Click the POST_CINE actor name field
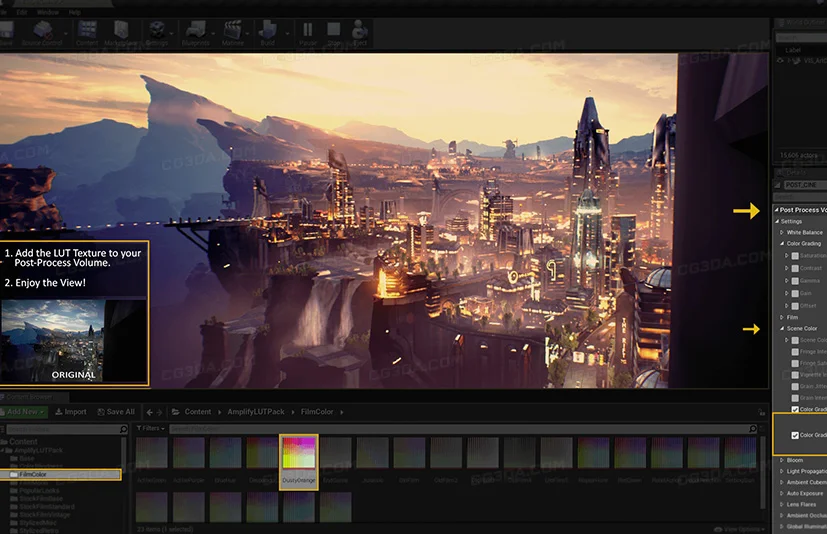 tap(806, 185)
